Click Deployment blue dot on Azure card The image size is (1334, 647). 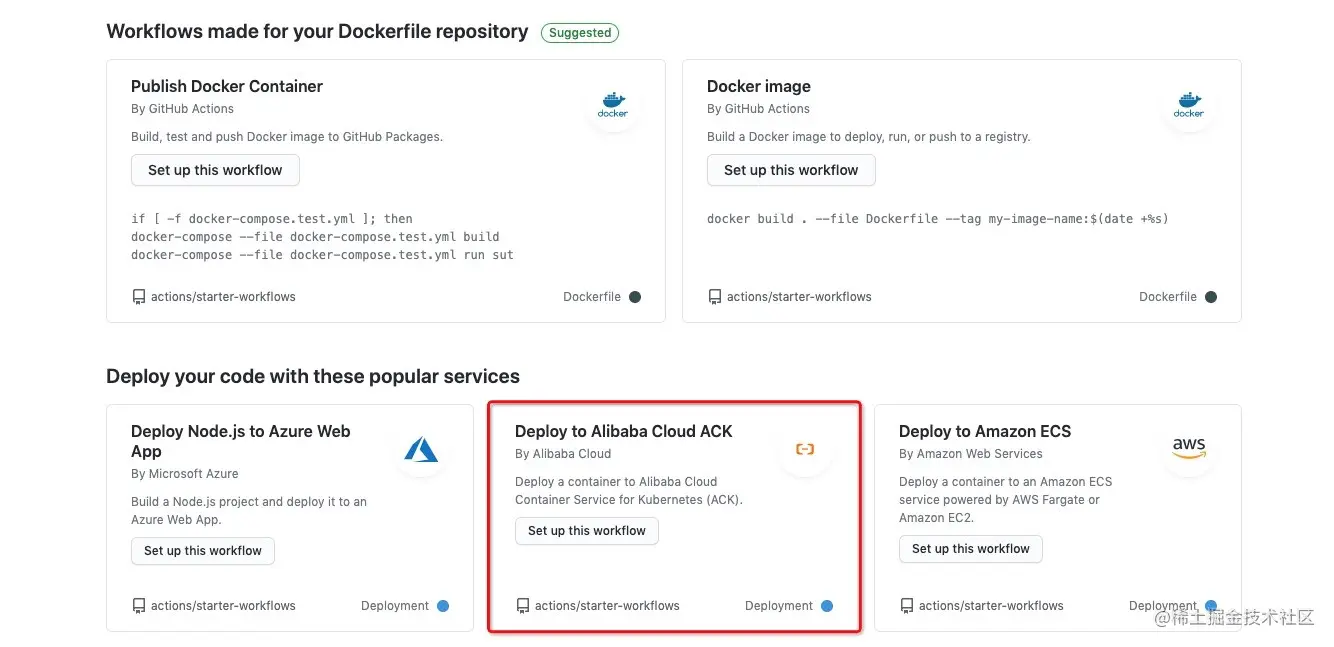click(443, 606)
